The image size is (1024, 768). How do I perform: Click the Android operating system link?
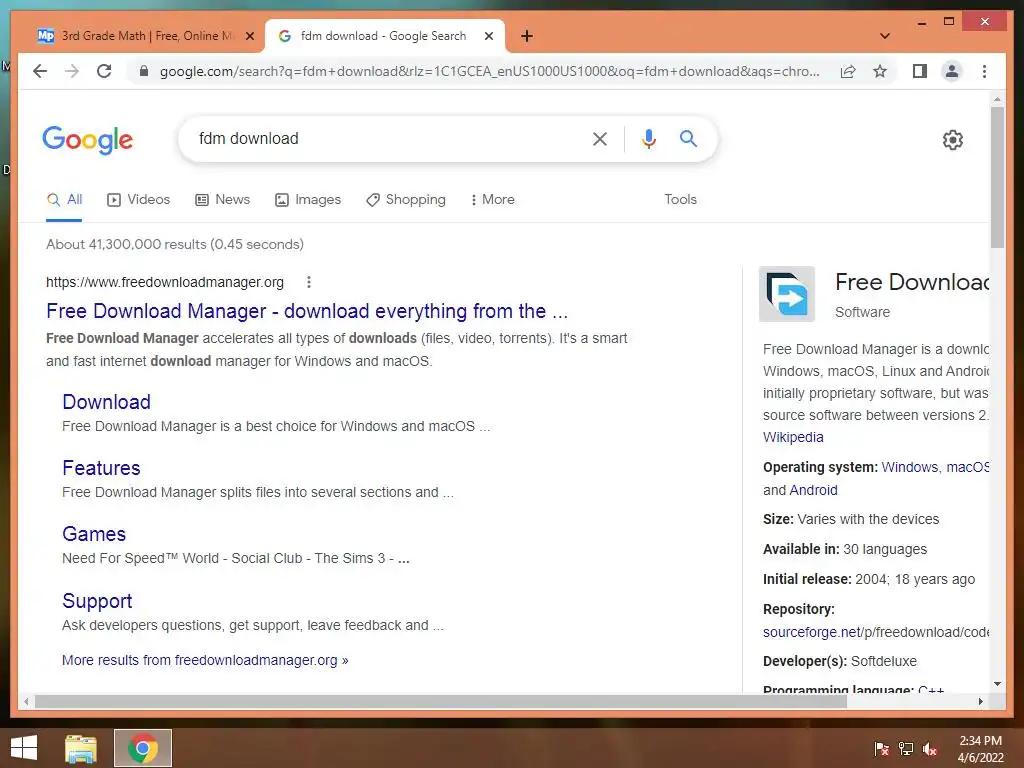point(813,490)
